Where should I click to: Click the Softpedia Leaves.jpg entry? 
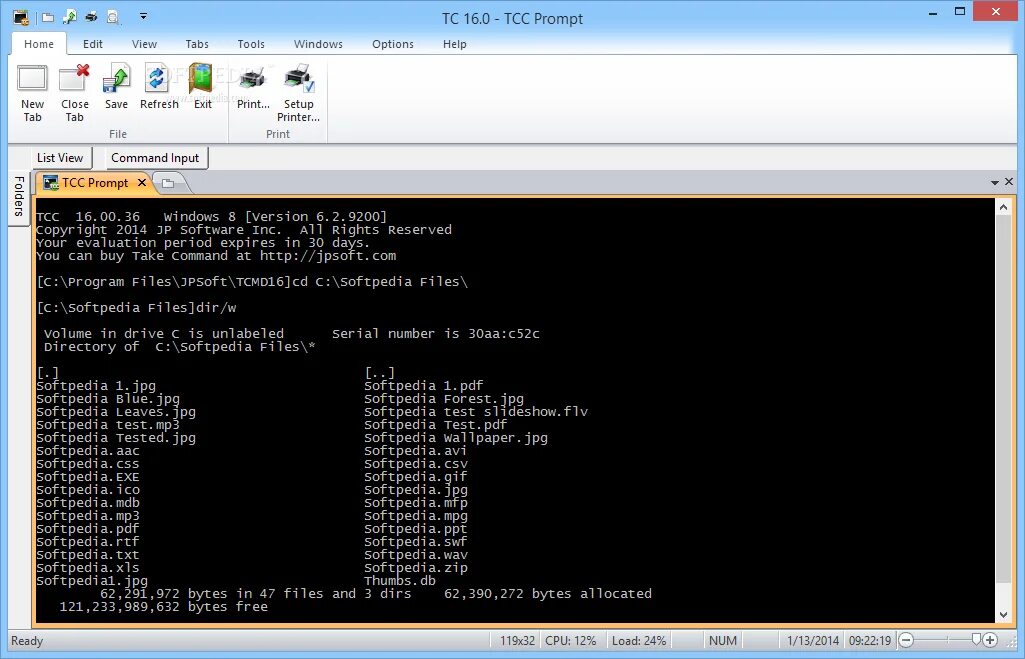click(x=116, y=412)
